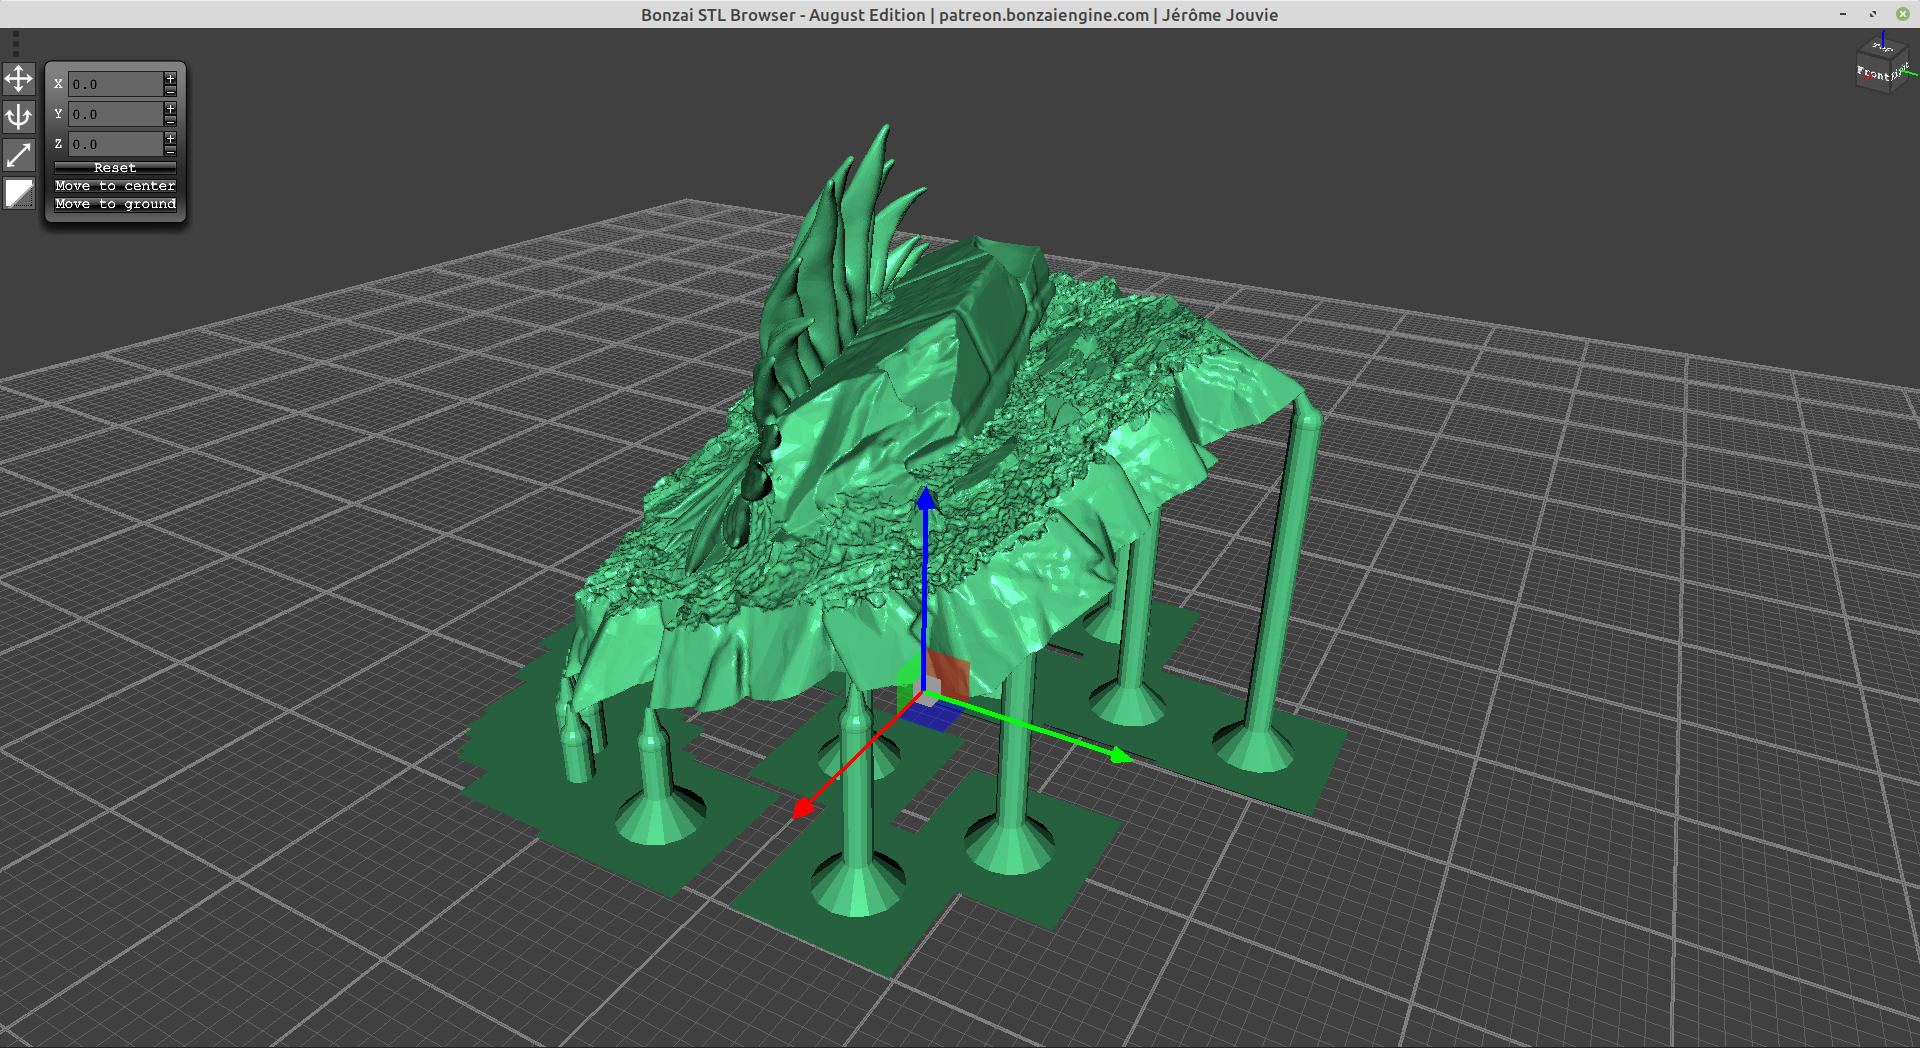
Task: Click the X position input field
Action: (x=116, y=84)
